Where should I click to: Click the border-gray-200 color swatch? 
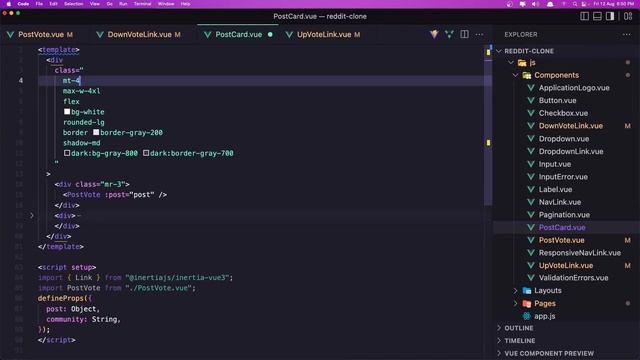coord(96,132)
